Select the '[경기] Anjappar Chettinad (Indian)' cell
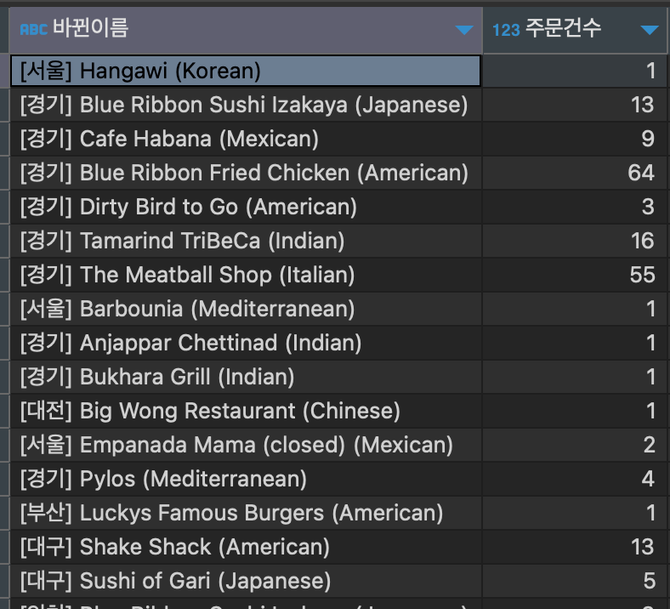Screen dimensions: 670x609 (x=246, y=343)
